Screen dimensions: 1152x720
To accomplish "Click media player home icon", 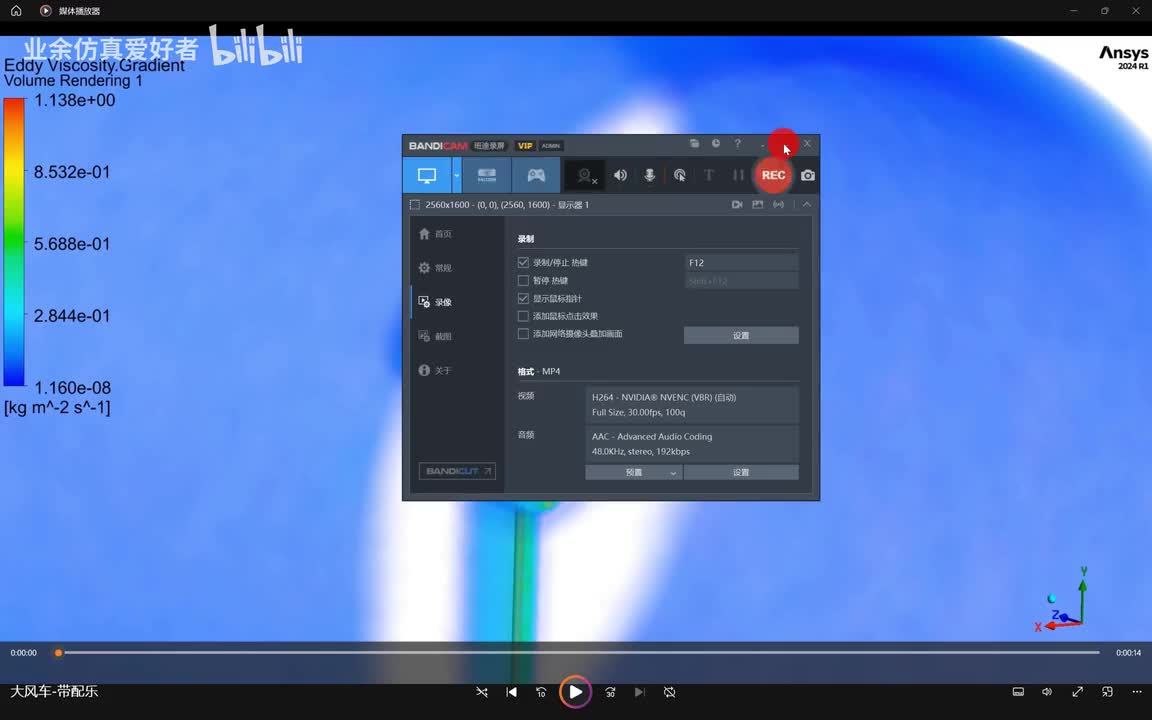I will 16,11.
